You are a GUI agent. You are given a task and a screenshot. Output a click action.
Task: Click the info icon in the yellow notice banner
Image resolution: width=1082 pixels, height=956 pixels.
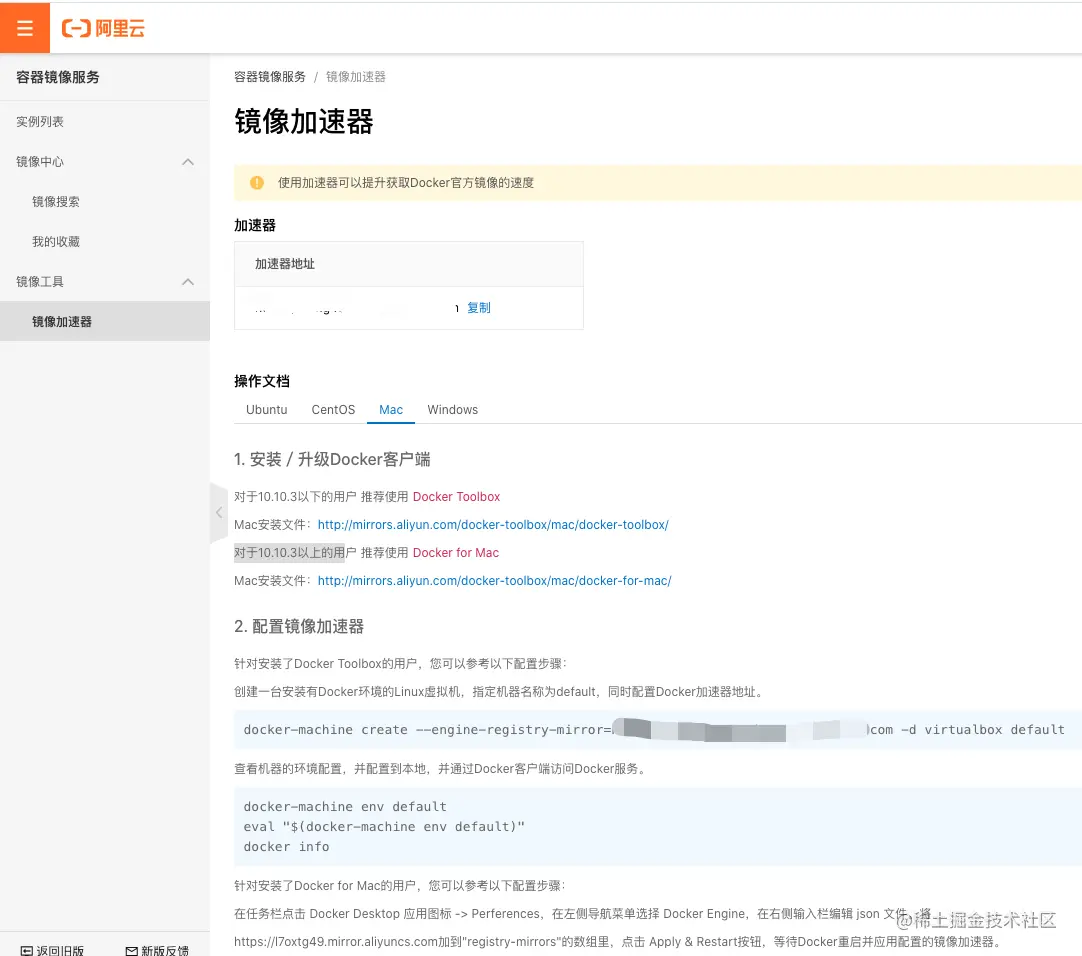pos(256,183)
